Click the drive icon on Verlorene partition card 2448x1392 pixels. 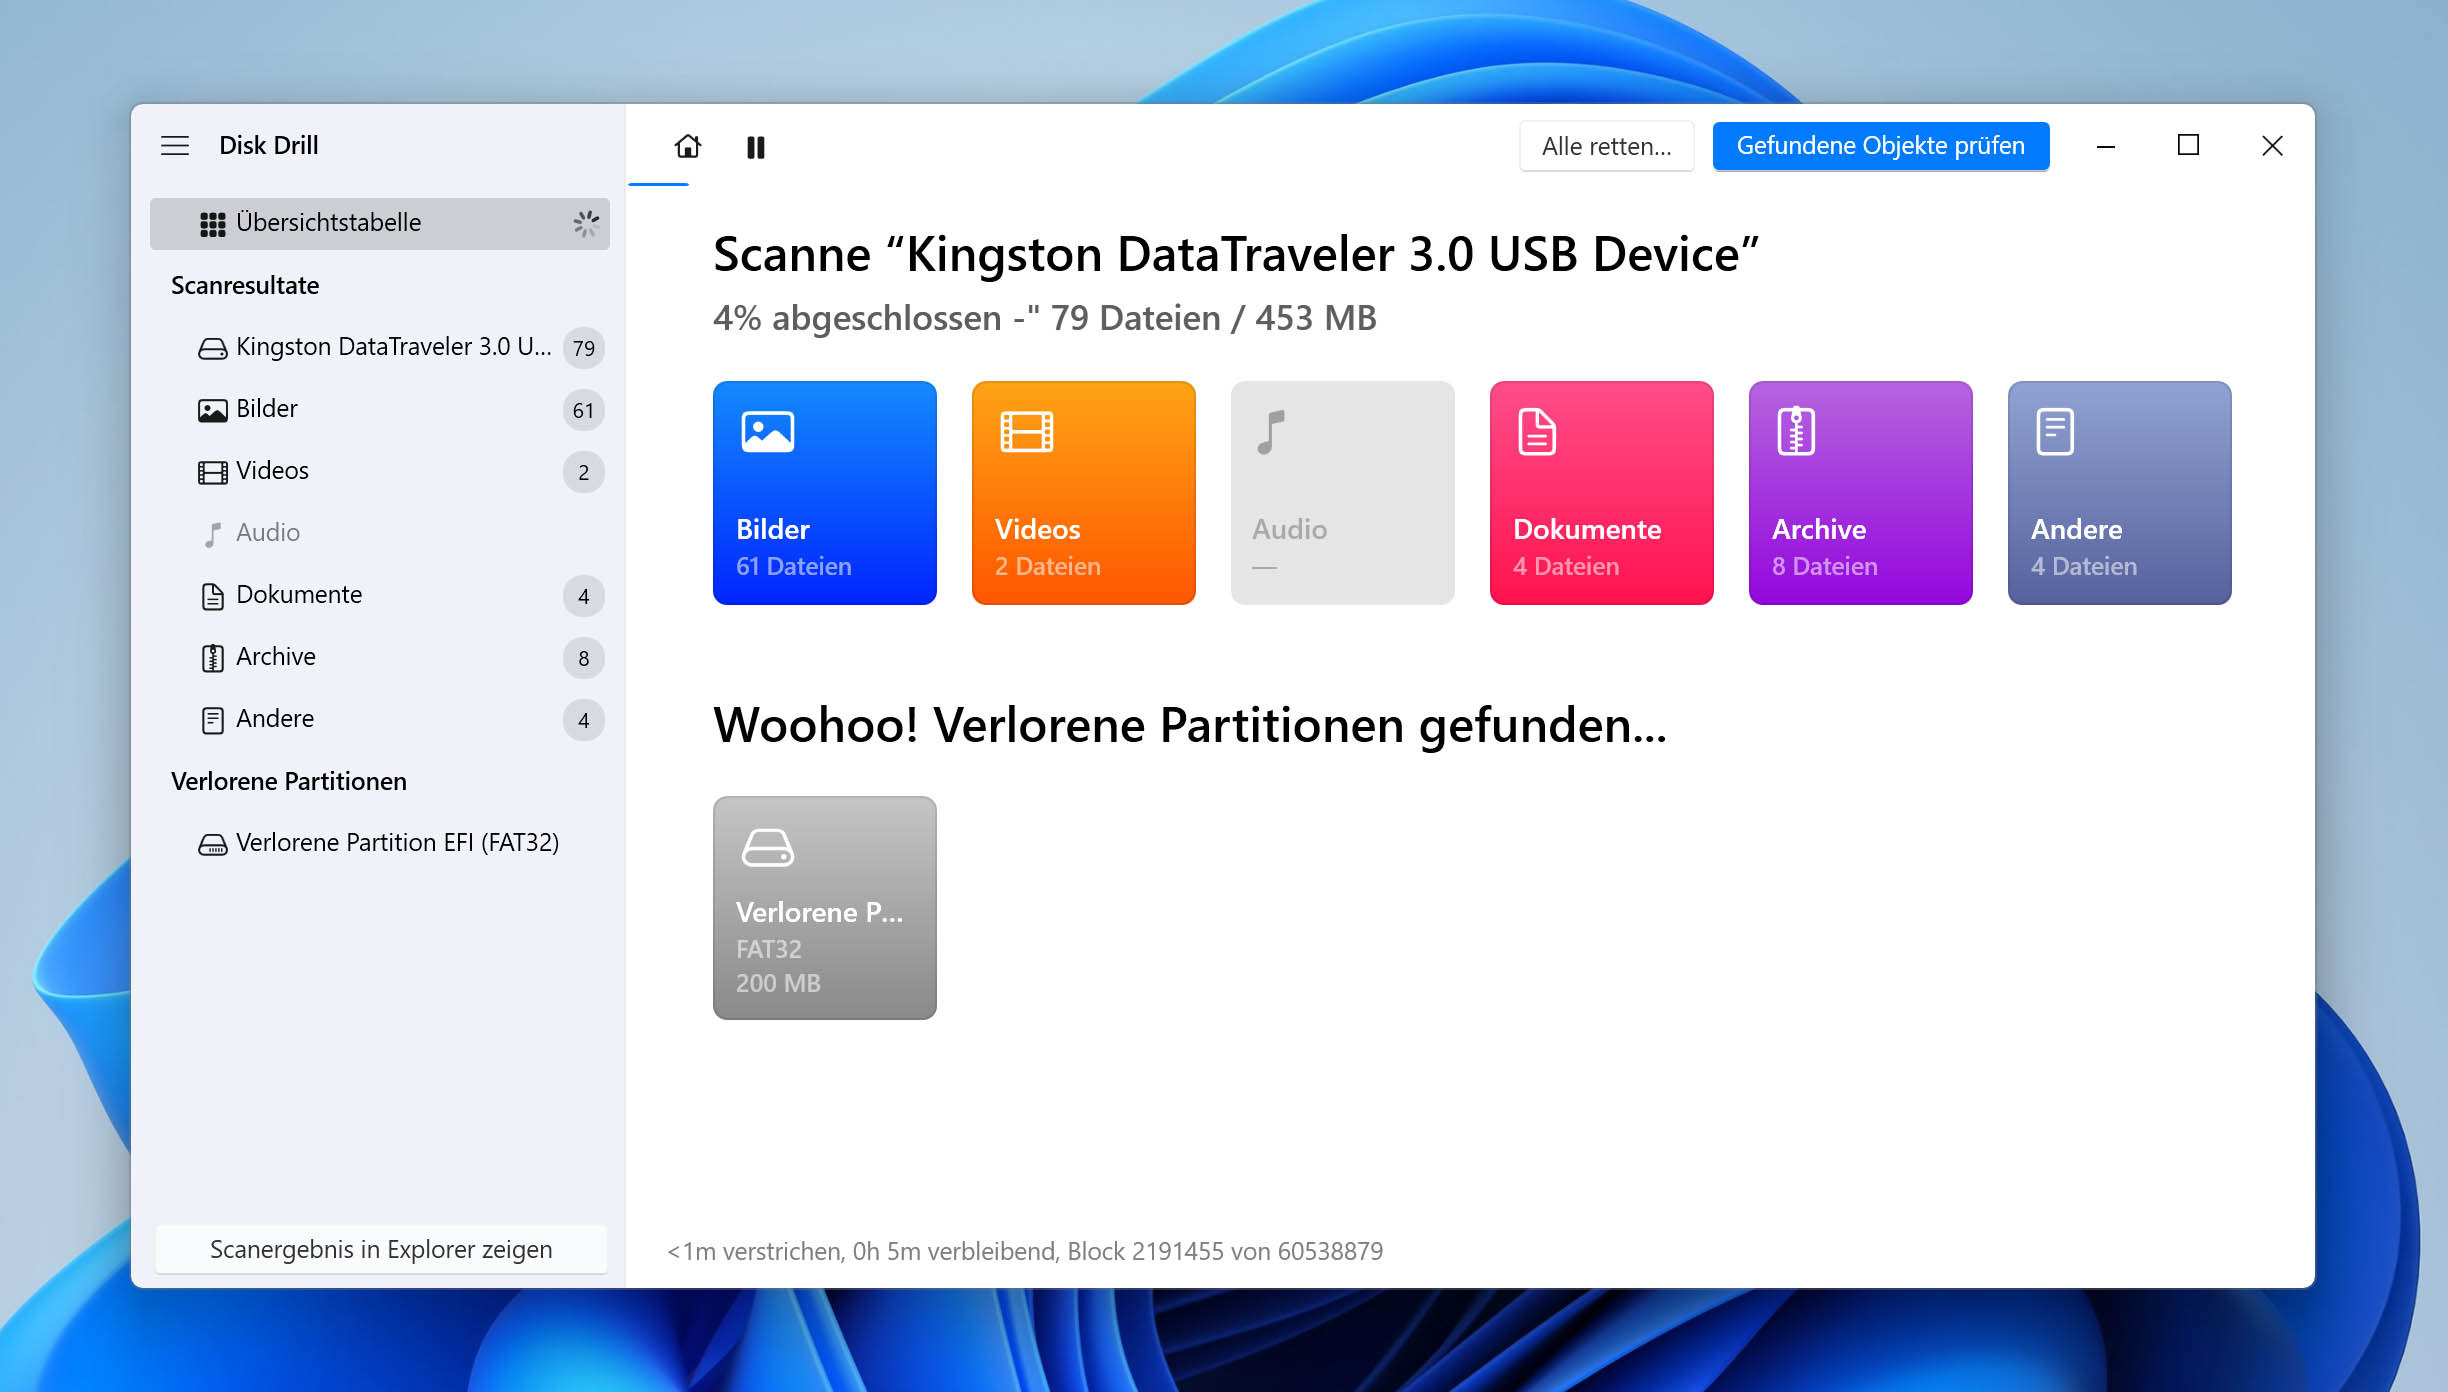click(768, 848)
